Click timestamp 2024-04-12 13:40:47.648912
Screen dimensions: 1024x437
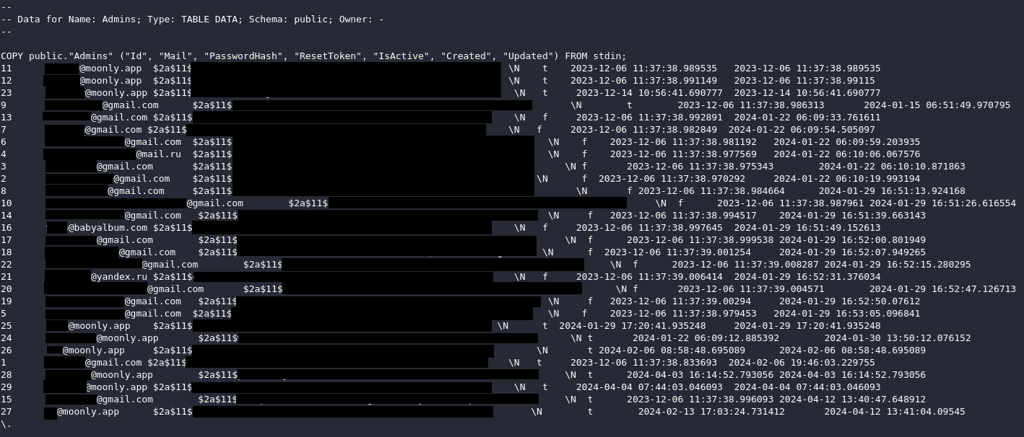click(x=852, y=399)
